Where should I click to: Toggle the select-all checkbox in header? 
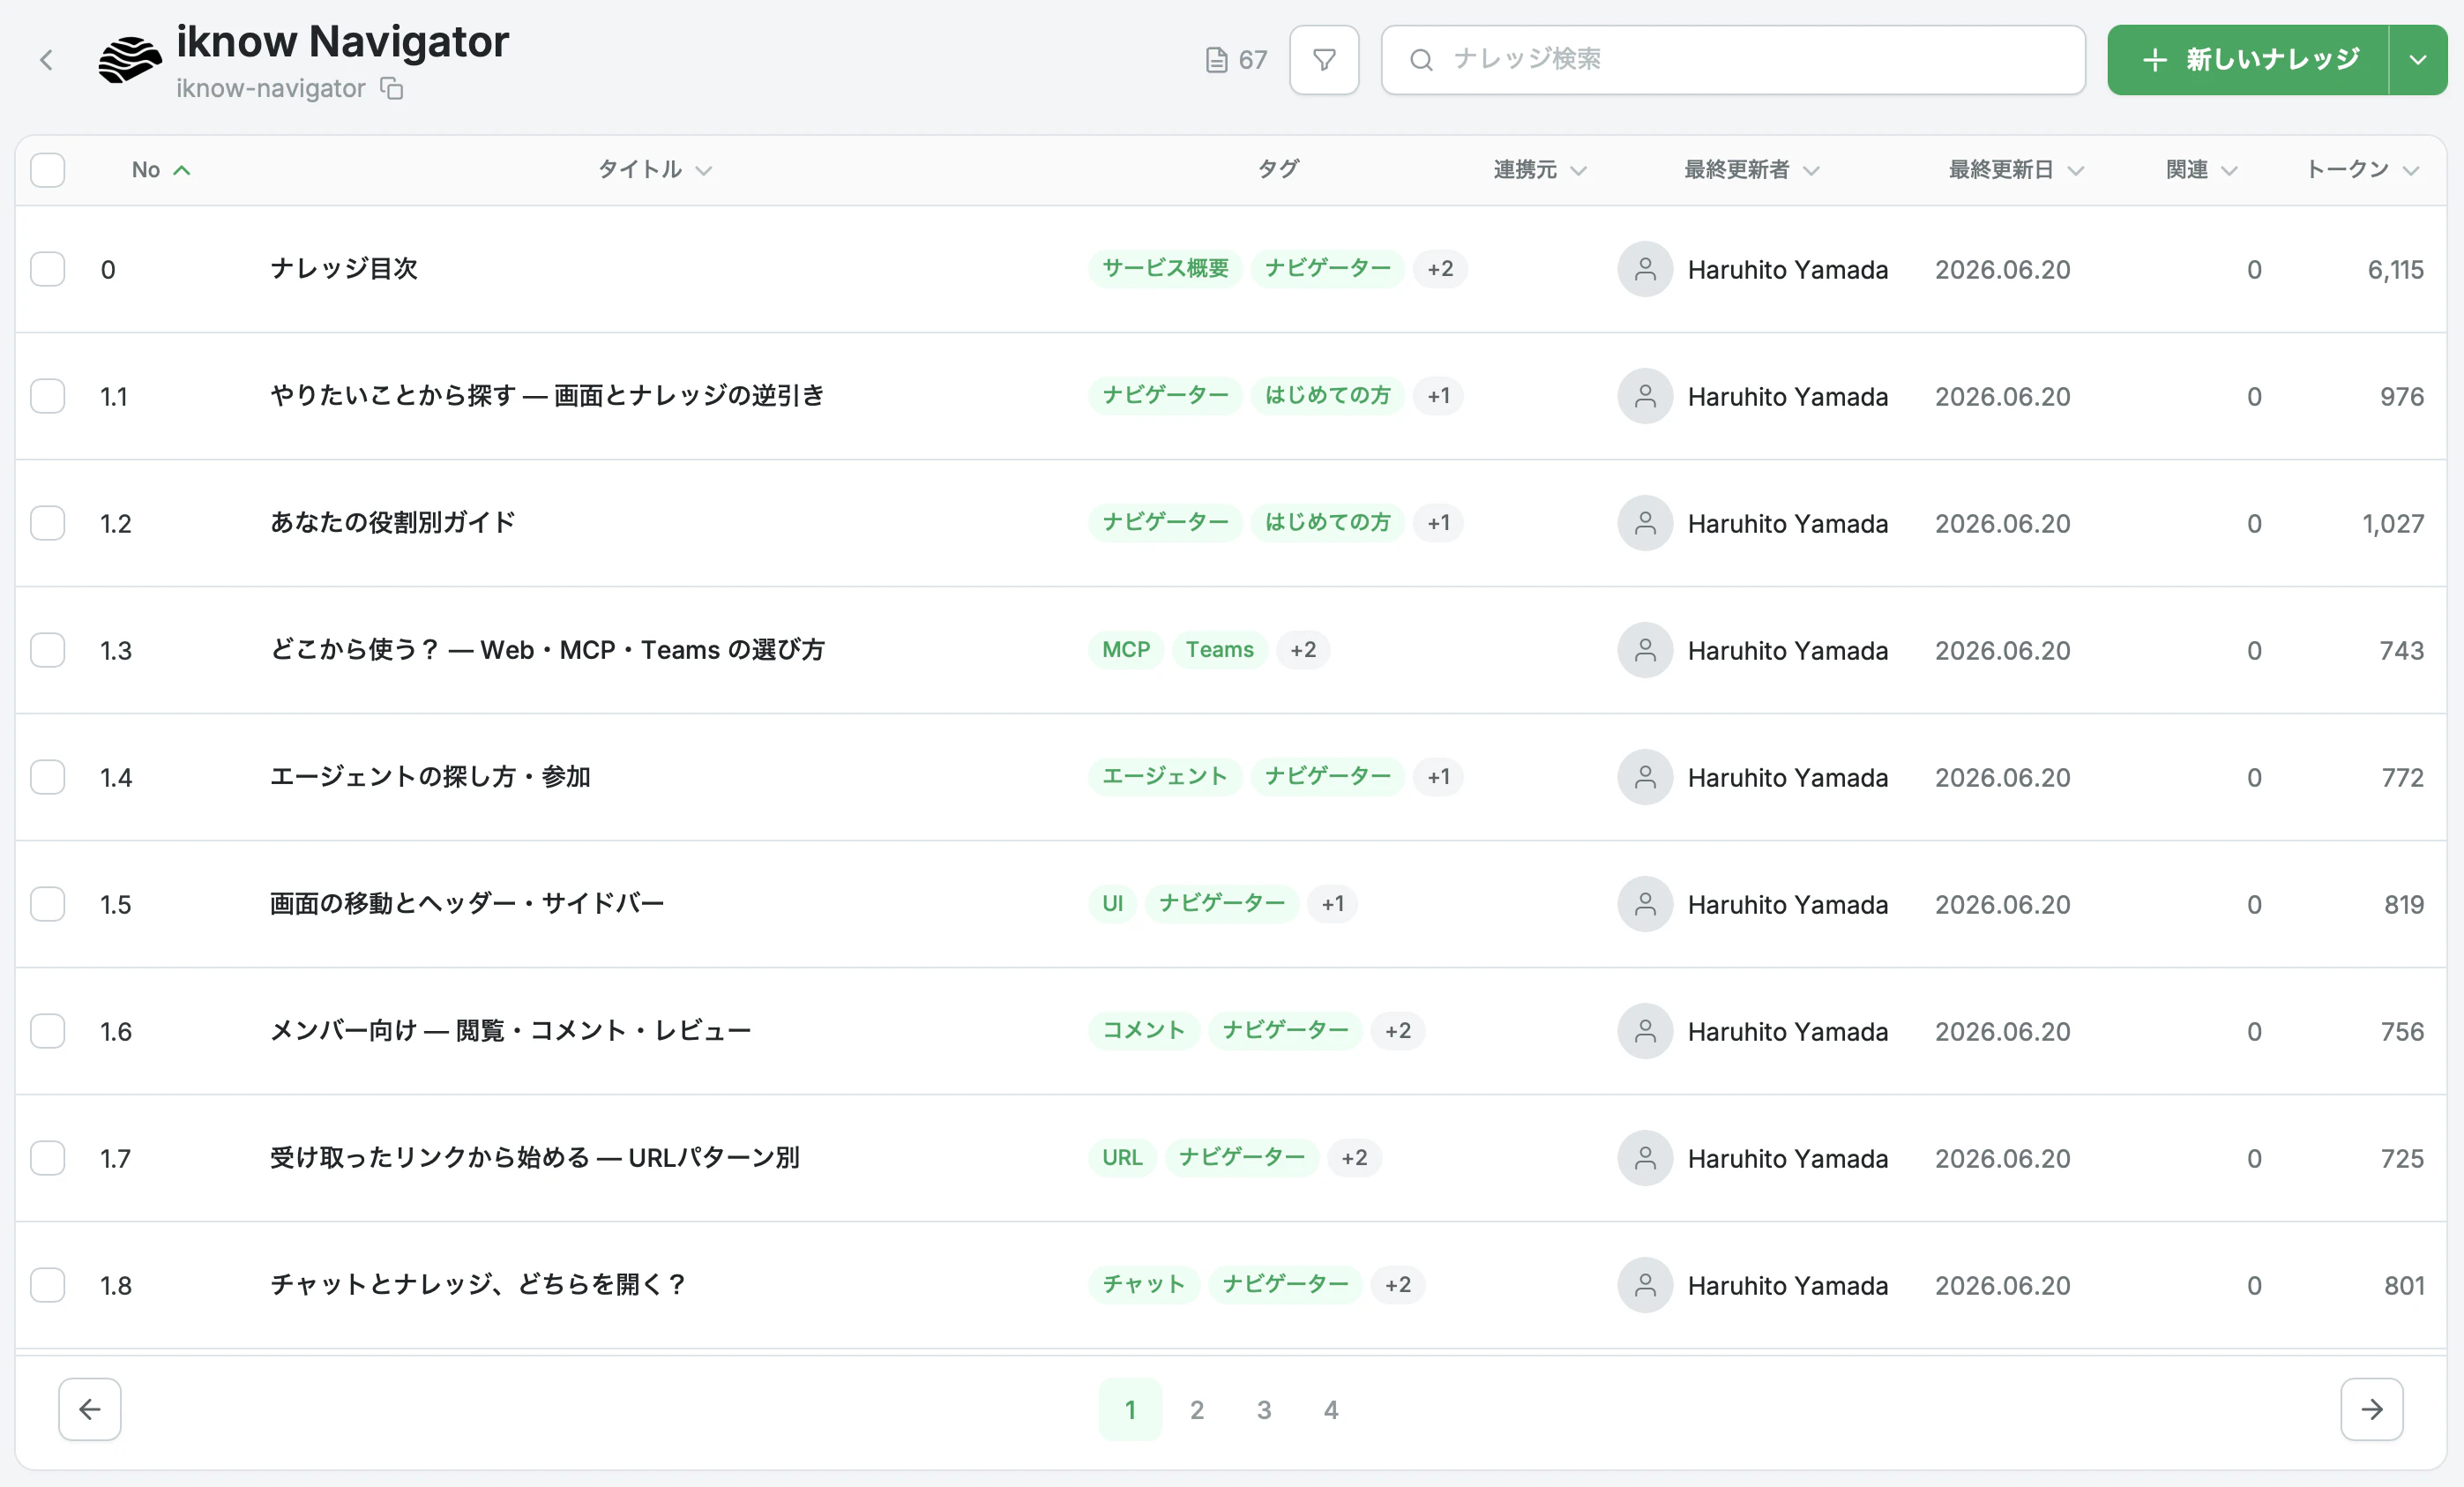(x=48, y=170)
